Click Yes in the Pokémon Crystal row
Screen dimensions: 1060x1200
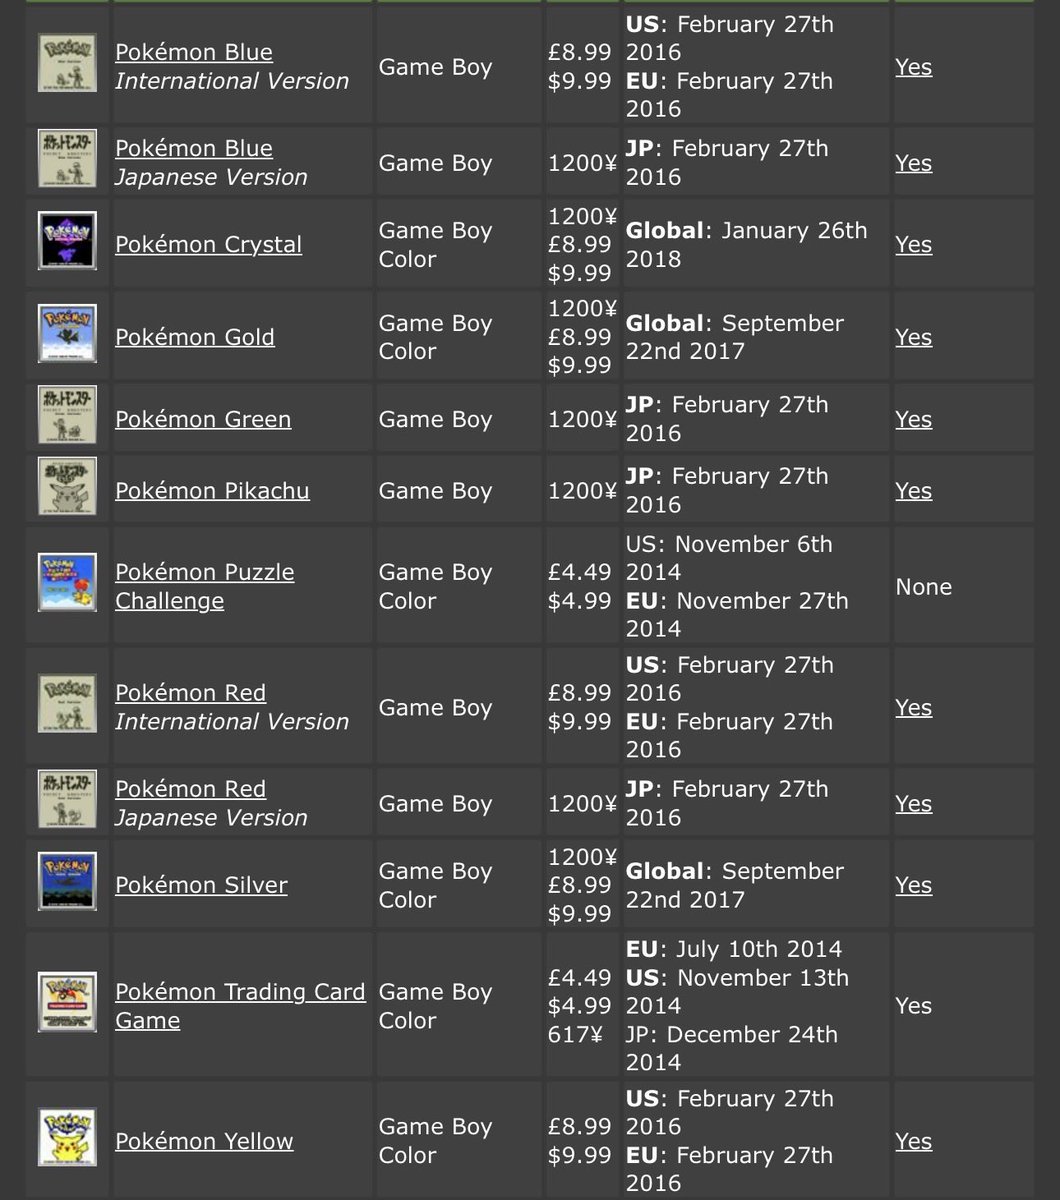(913, 244)
